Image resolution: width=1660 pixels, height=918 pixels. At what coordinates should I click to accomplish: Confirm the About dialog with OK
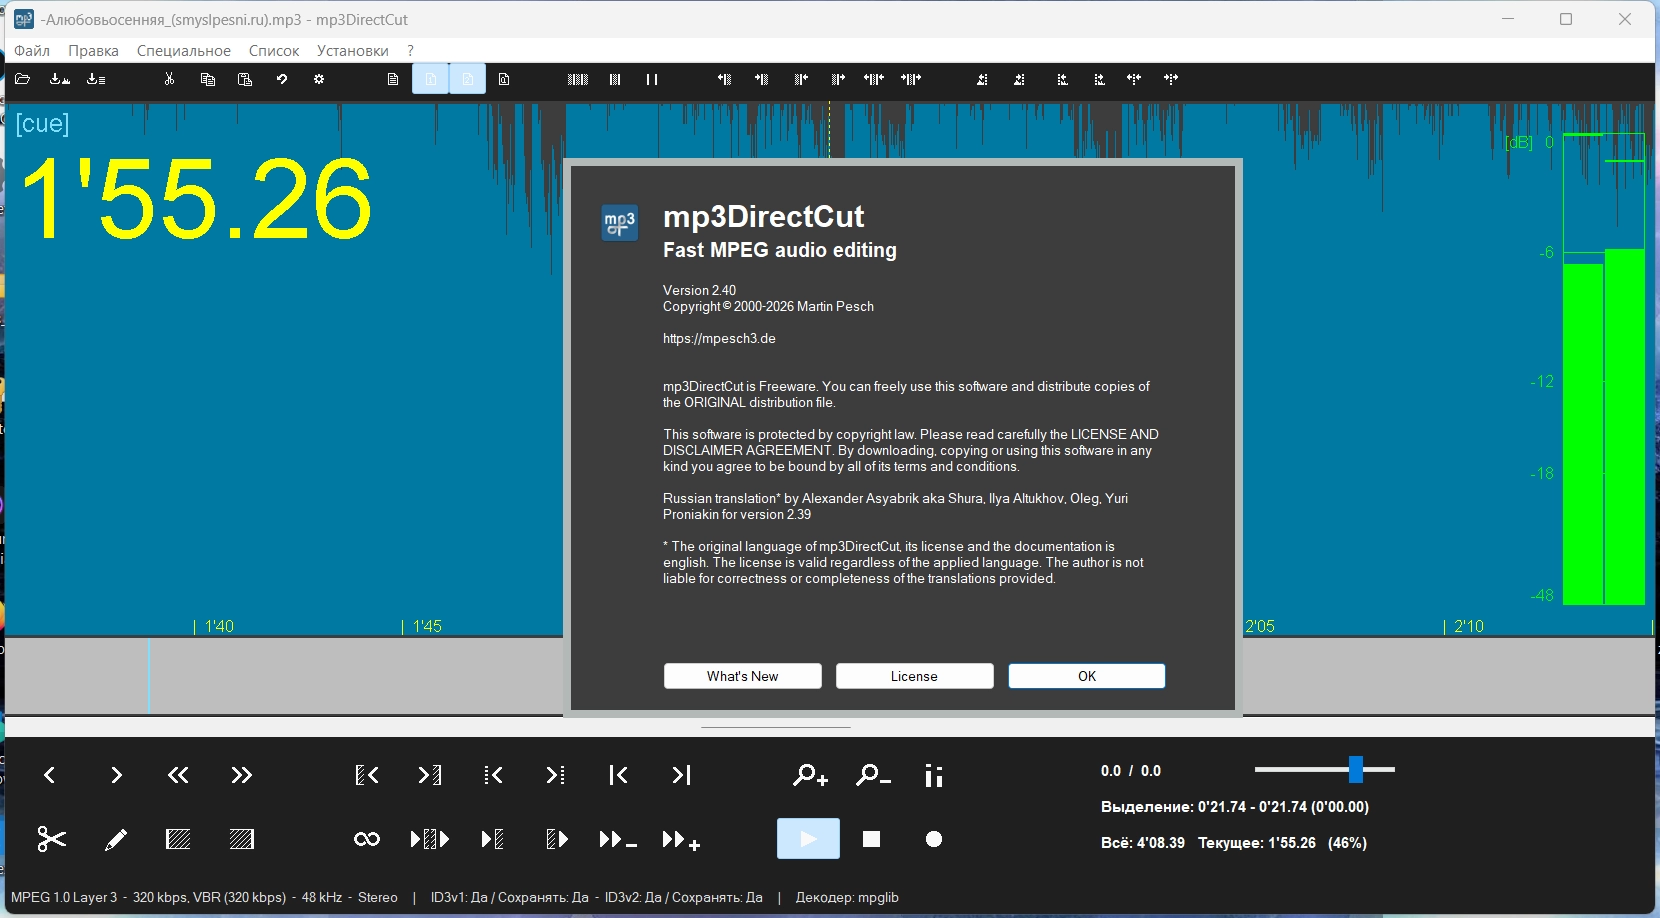(1087, 676)
